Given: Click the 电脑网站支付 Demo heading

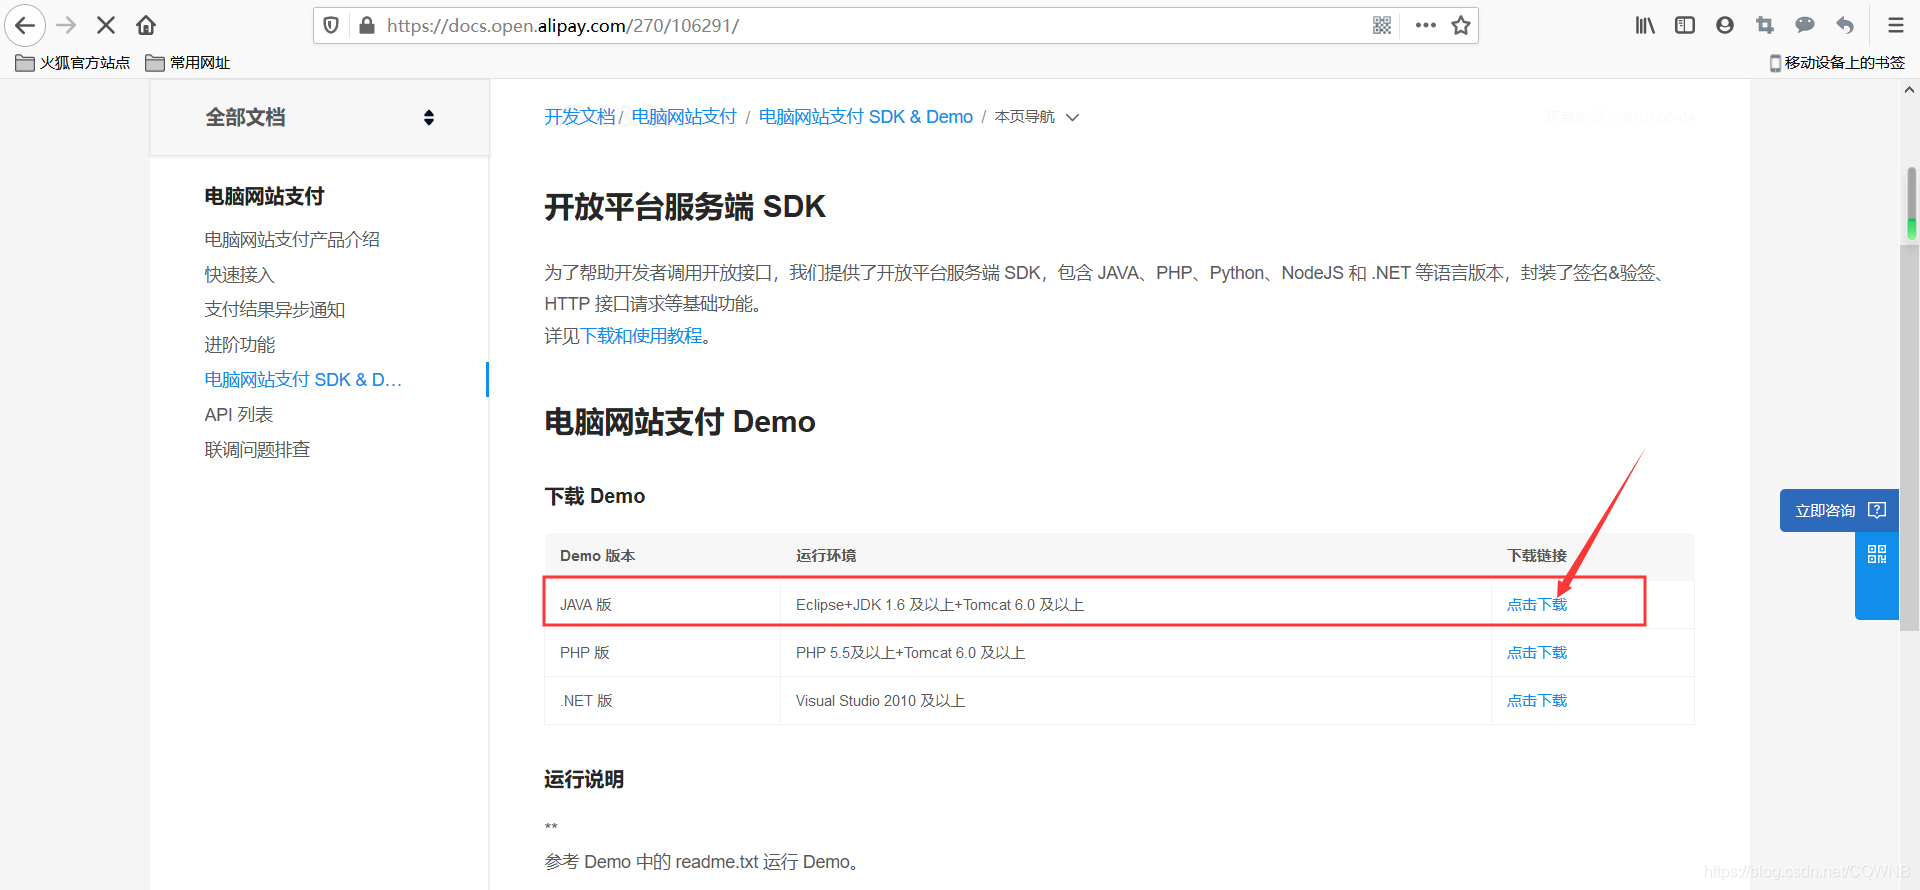Looking at the screenshot, I should [x=680, y=422].
